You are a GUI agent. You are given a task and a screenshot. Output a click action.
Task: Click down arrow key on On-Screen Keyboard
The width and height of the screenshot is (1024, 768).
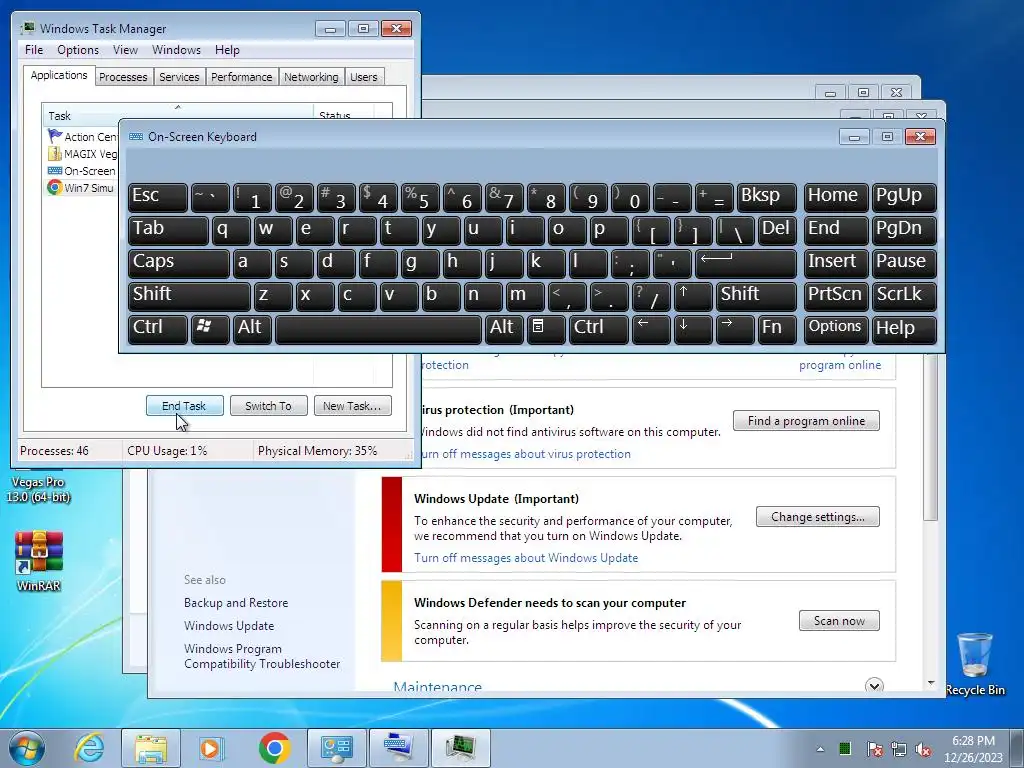pyautogui.click(x=693, y=328)
